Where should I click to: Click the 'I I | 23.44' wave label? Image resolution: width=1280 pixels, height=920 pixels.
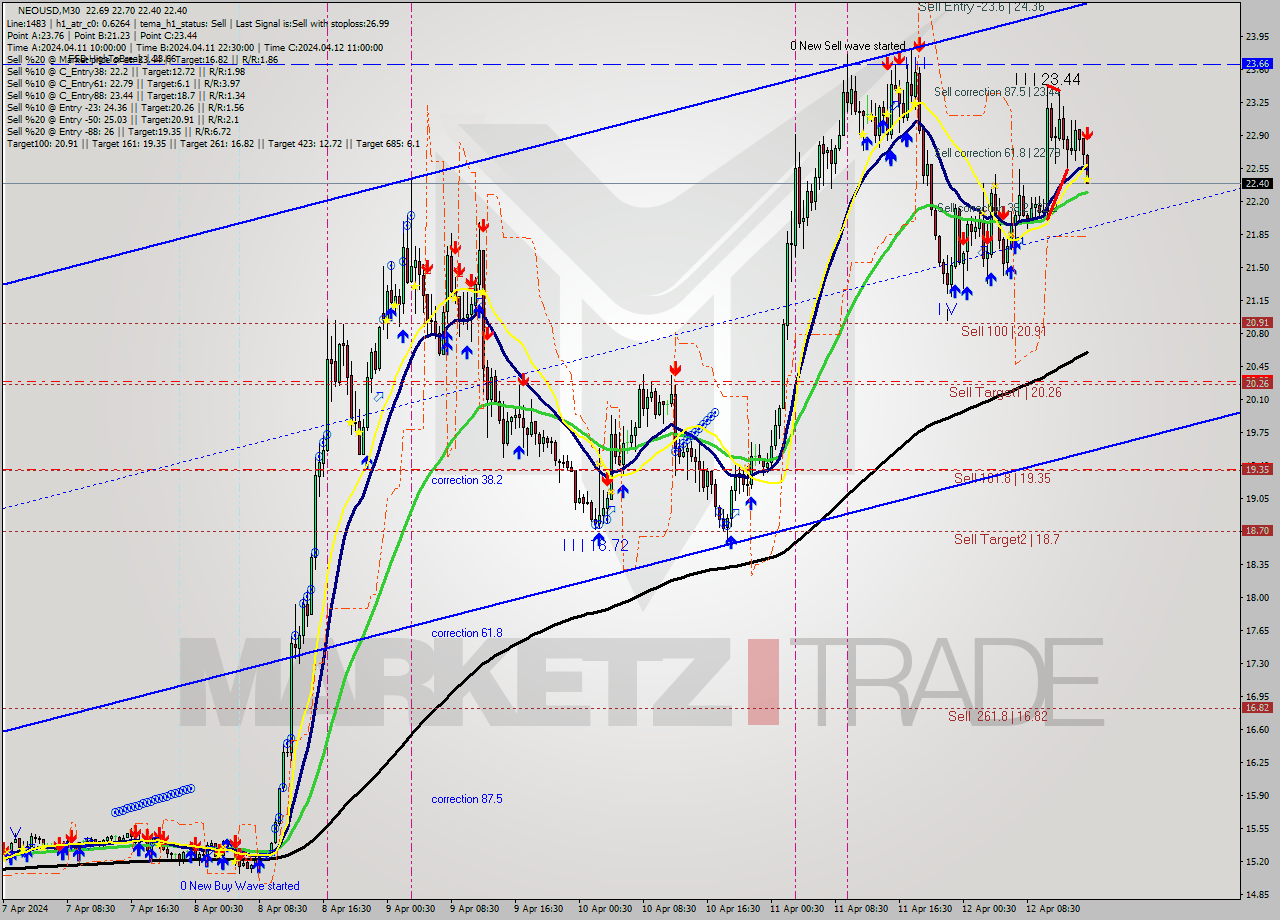coord(1047,79)
